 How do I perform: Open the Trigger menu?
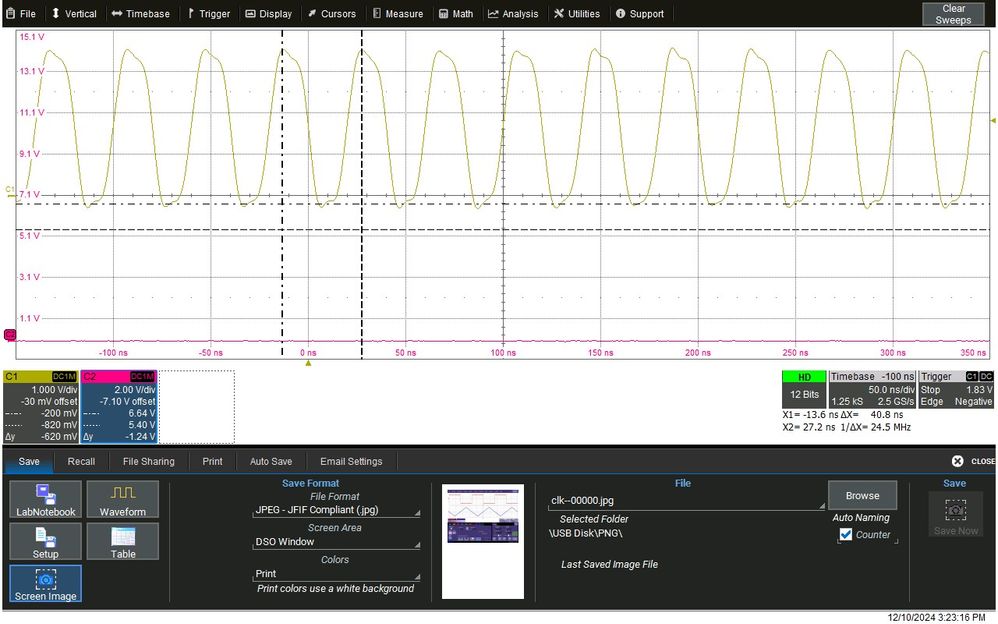(x=209, y=13)
